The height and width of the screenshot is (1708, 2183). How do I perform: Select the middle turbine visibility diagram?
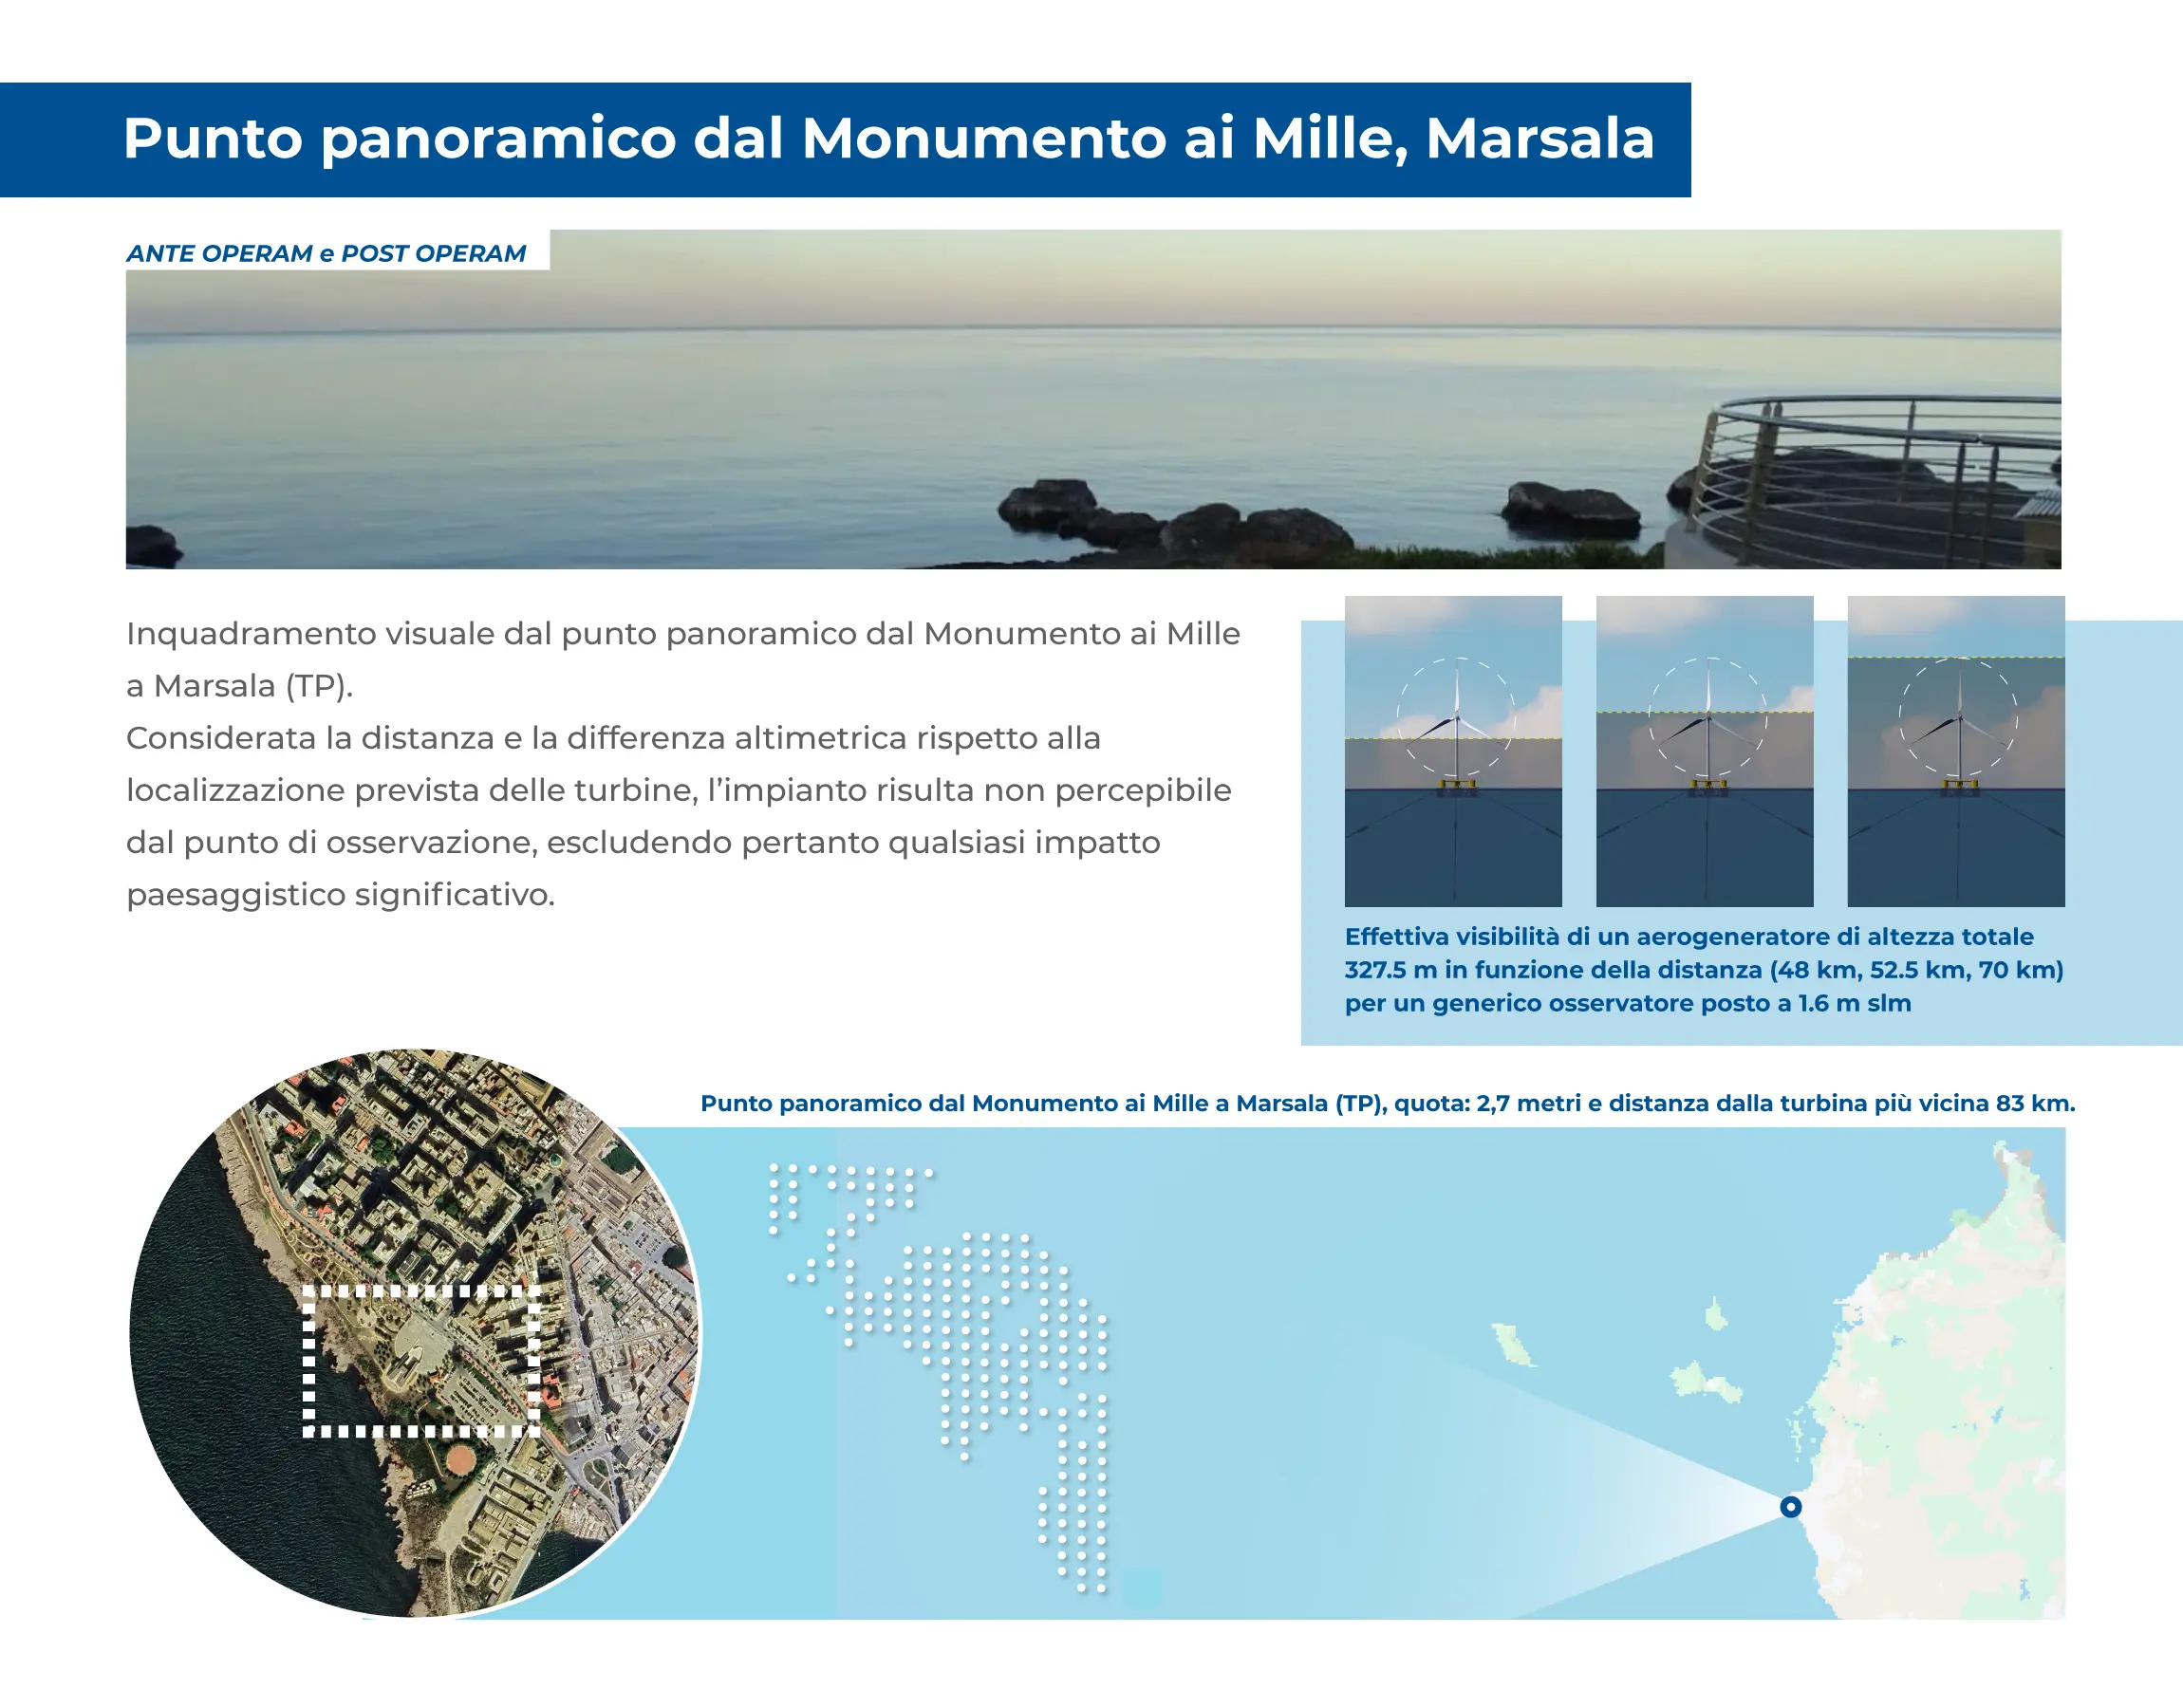(x=1704, y=751)
